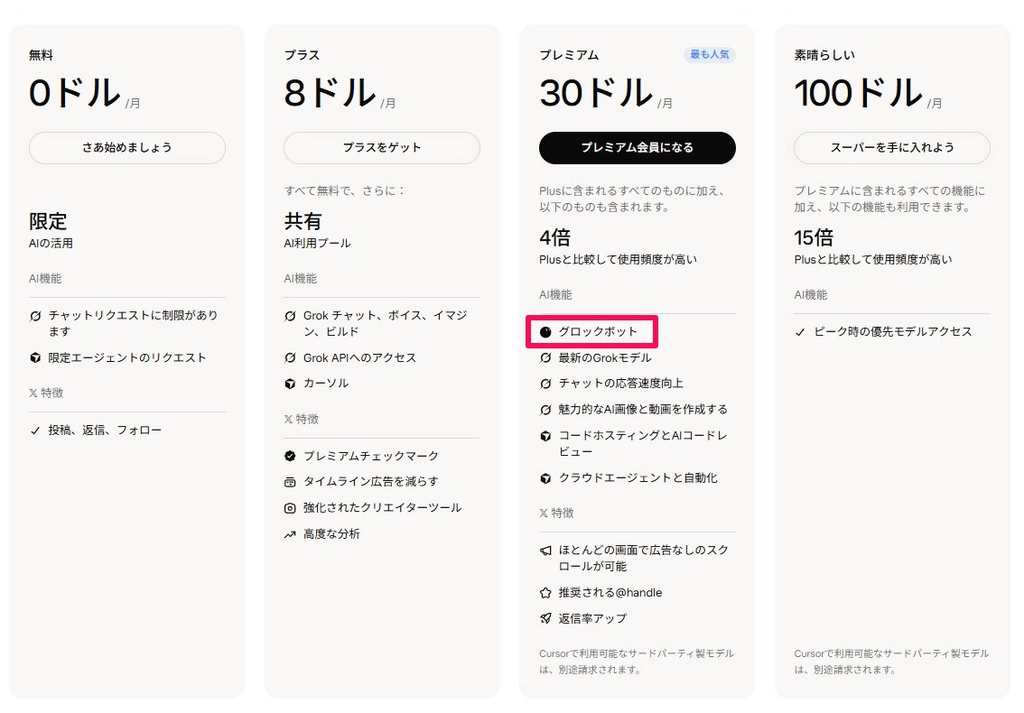Image resolution: width=1024 pixels, height=713 pixels.
Task: Click the camera icon beside 強化されたクリエイターツール
Action: coord(290,508)
